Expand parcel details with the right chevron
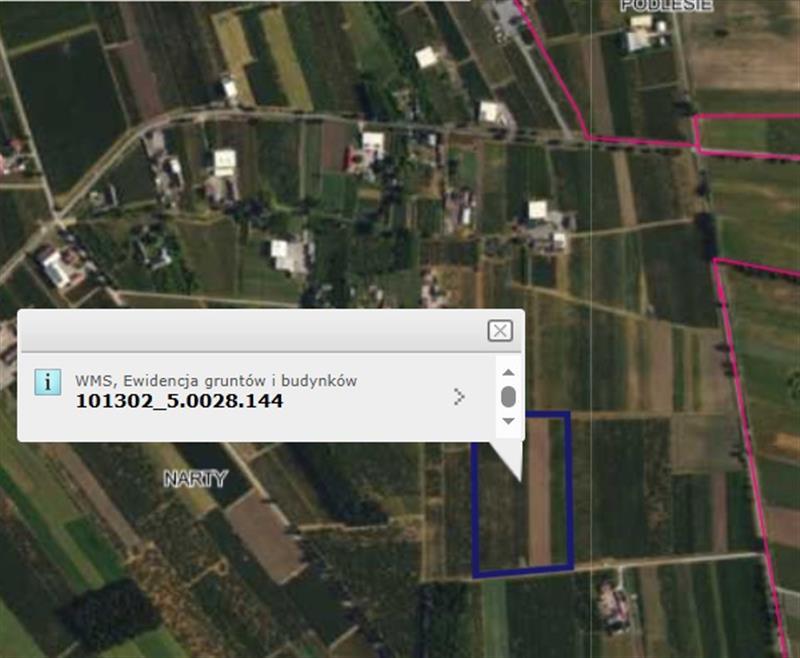Screen dimensions: 800x658 459,397
